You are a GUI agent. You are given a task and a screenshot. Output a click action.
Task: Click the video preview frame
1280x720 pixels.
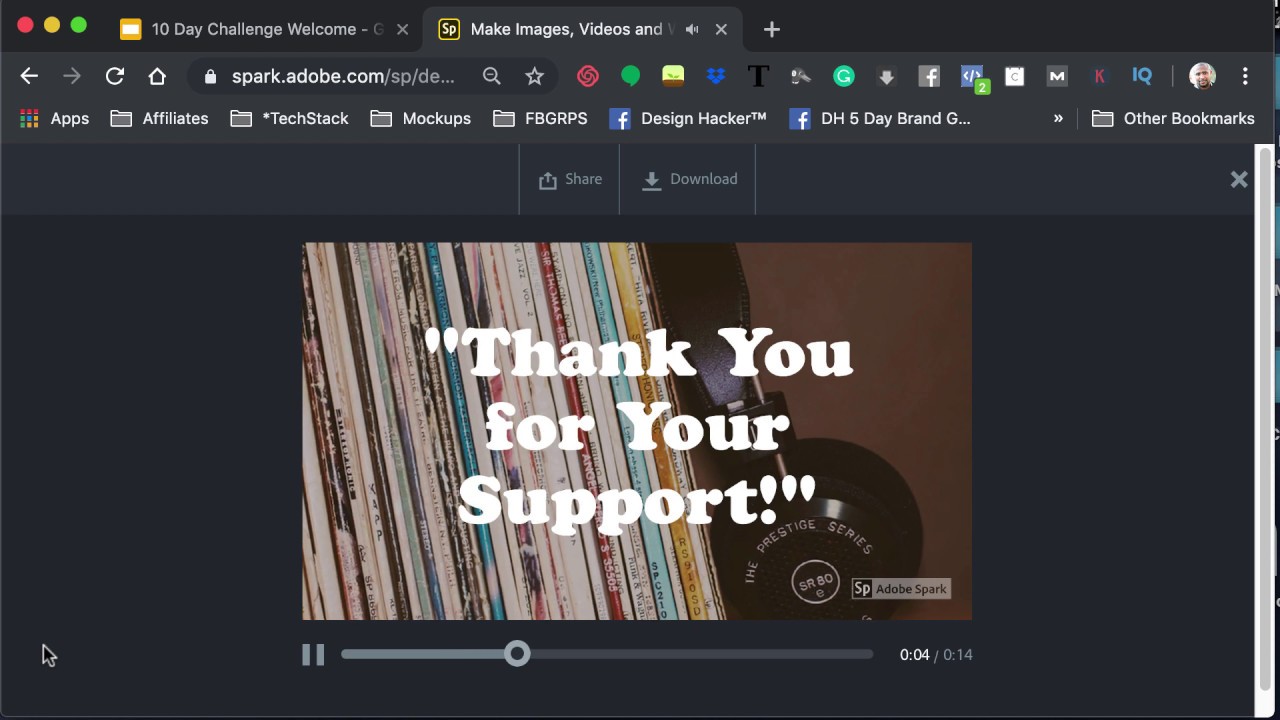(637, 431)
